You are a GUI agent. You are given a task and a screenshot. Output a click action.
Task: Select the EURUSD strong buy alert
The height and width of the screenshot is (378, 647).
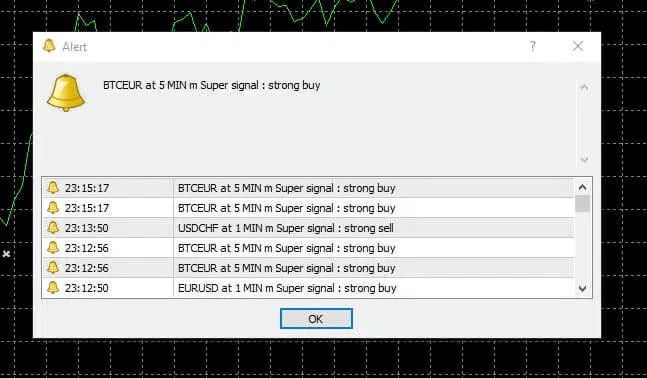(308, 288)
